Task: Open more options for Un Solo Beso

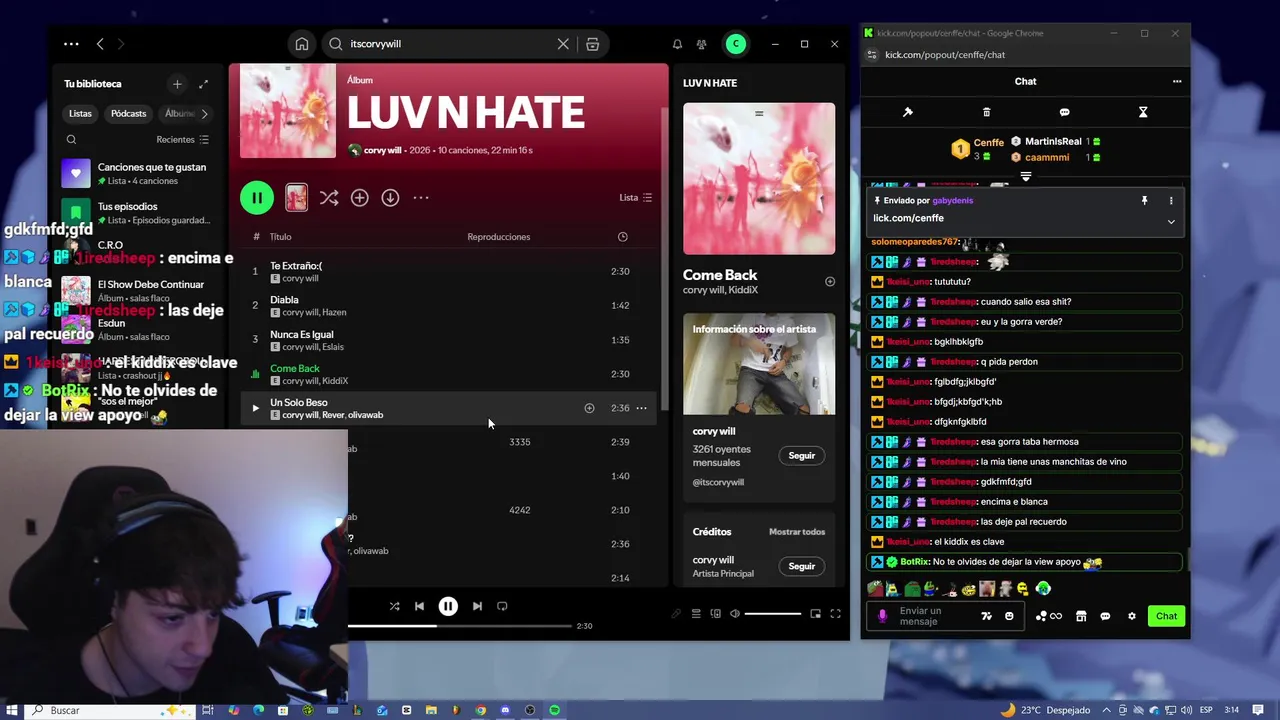Action: point(641,408)
